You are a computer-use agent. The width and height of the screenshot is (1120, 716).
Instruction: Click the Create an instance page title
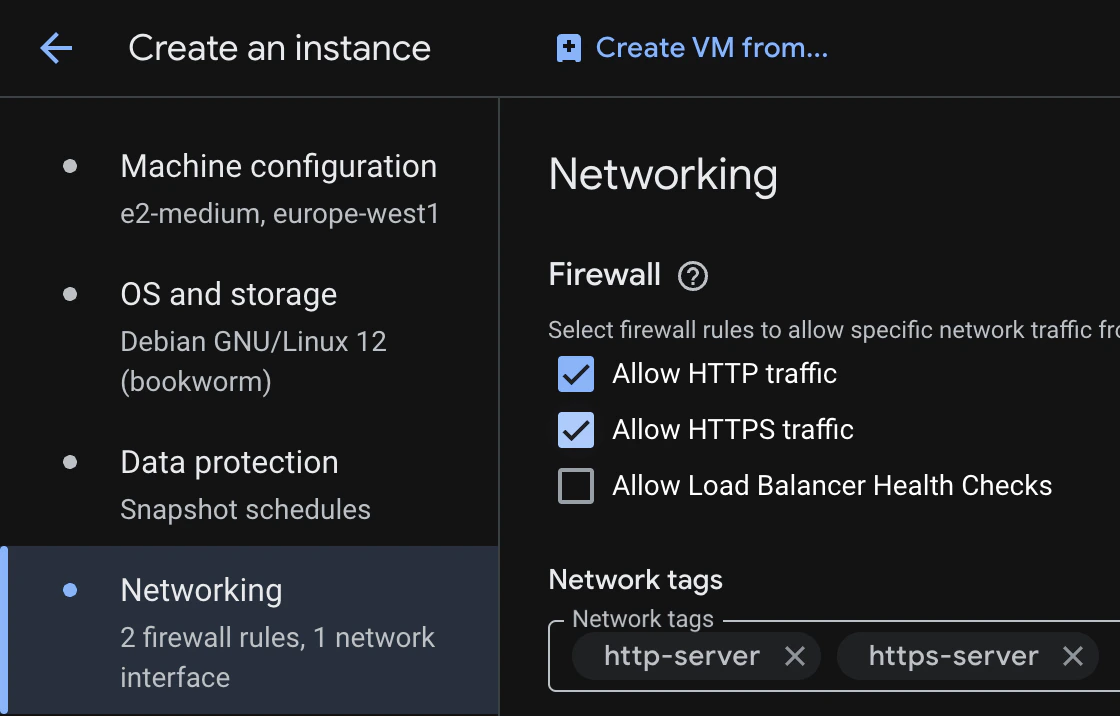click(x=279, y=49)
